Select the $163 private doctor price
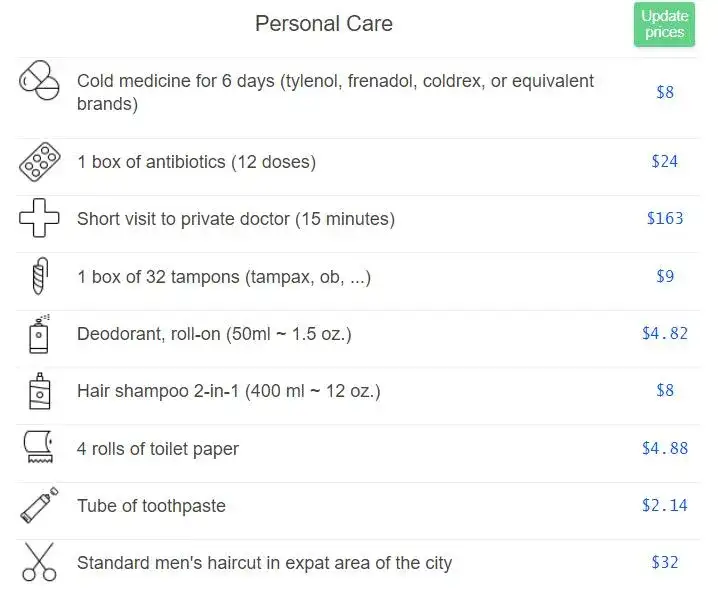Viewport: 718px width, 600px height. click(x=665, y=218)
